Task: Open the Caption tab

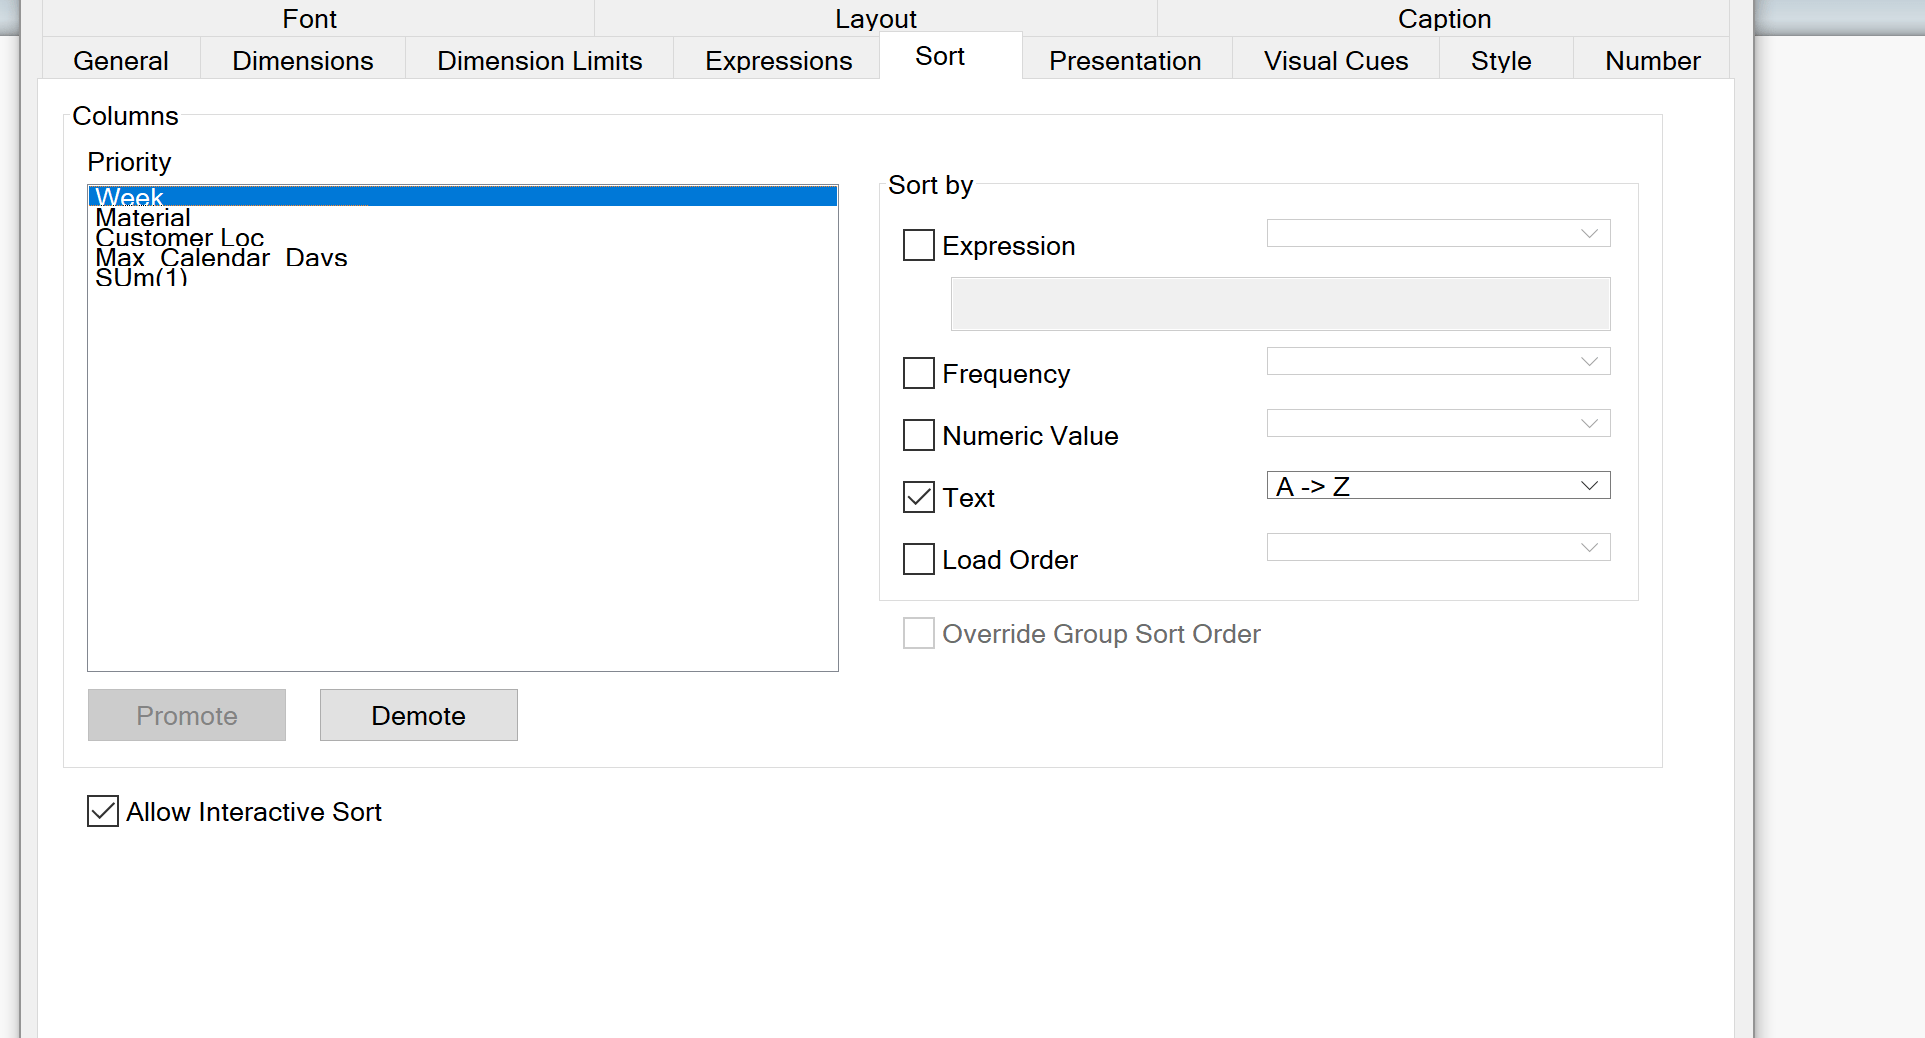Action: click(1444, 18)
